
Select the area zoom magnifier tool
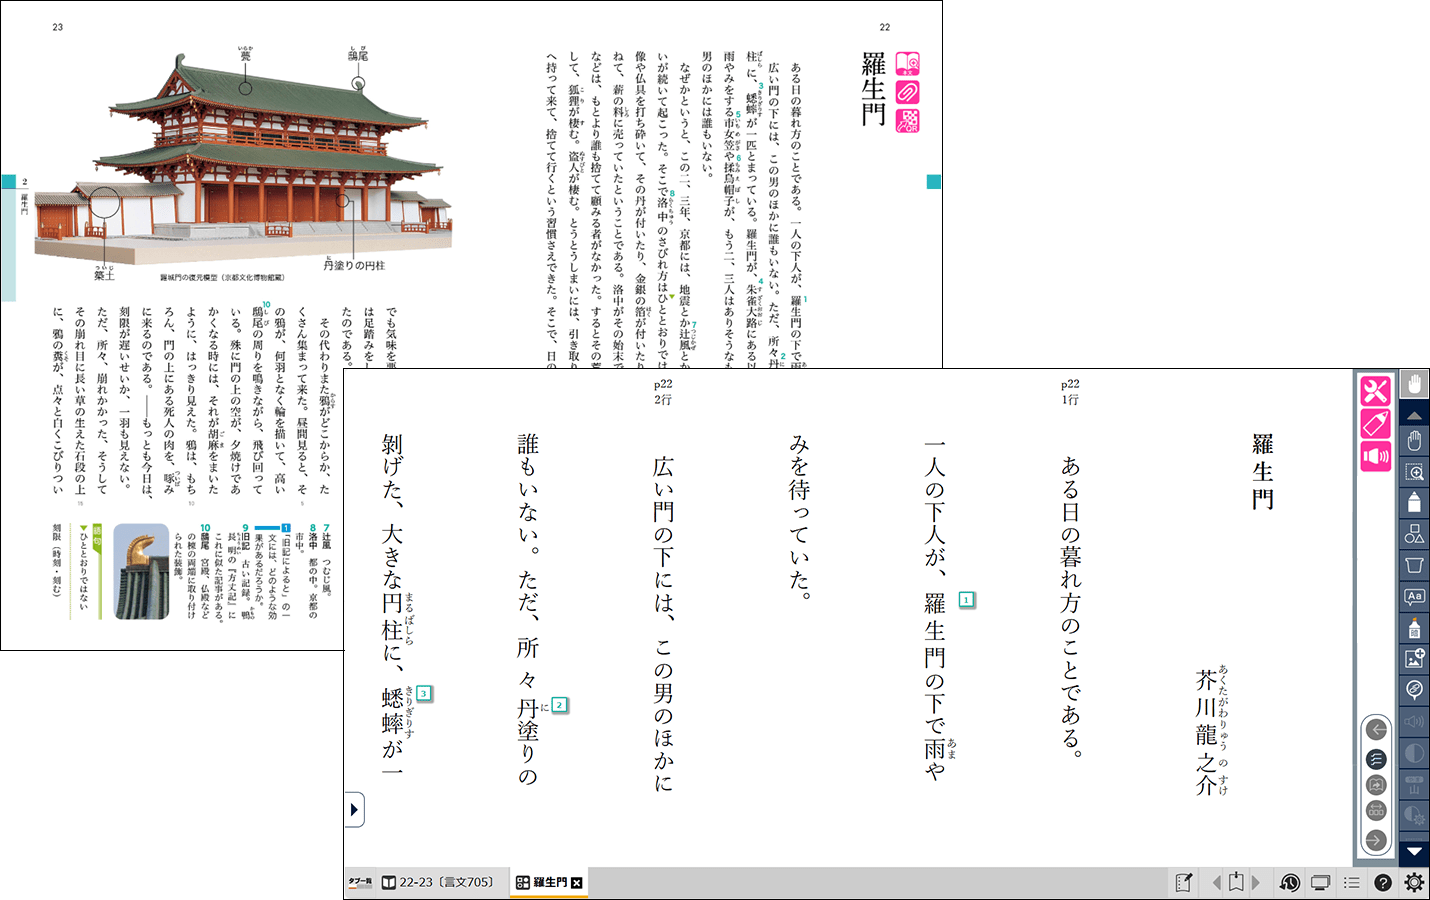1414,472
